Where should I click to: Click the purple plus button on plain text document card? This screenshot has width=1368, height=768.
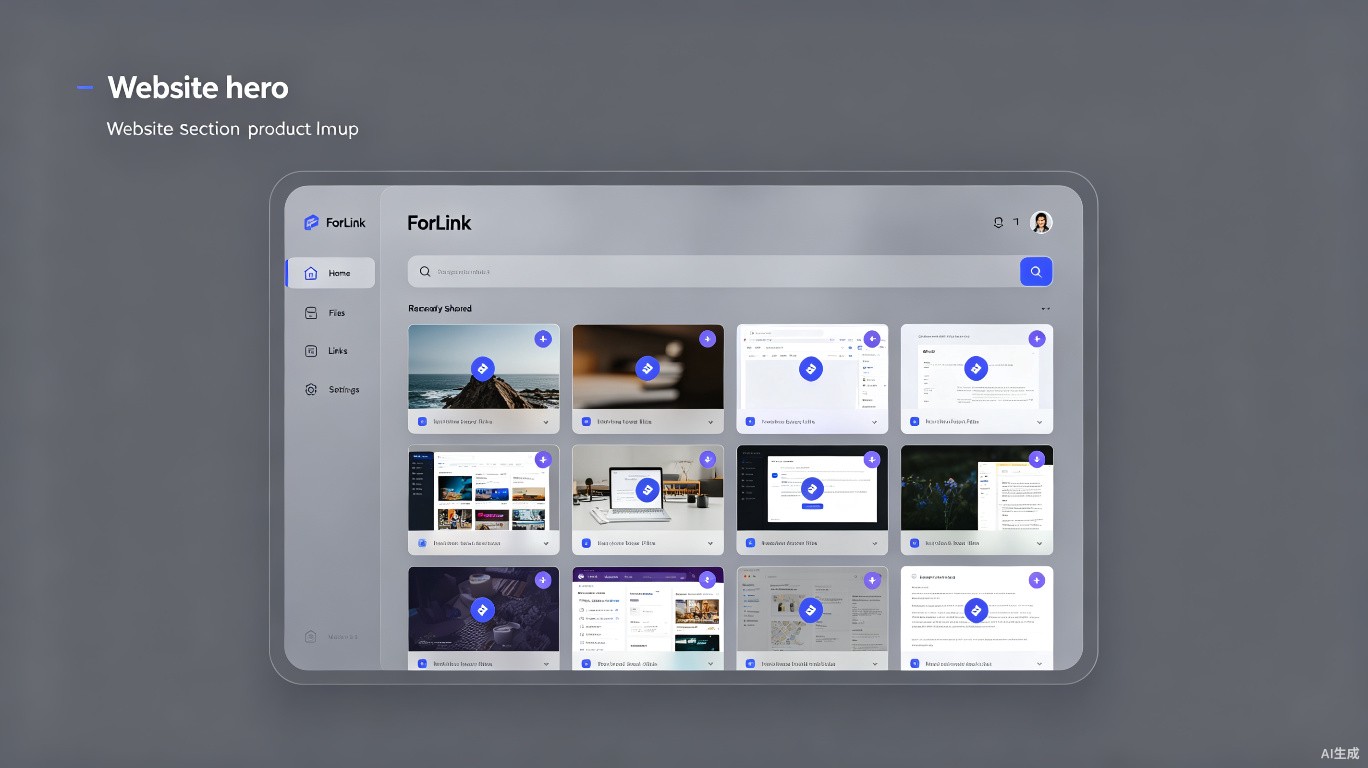tap(1036, 580)
